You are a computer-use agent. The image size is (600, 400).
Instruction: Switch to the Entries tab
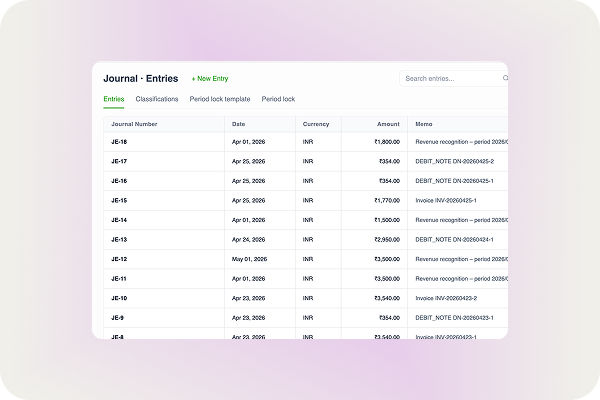click(114, 99)
